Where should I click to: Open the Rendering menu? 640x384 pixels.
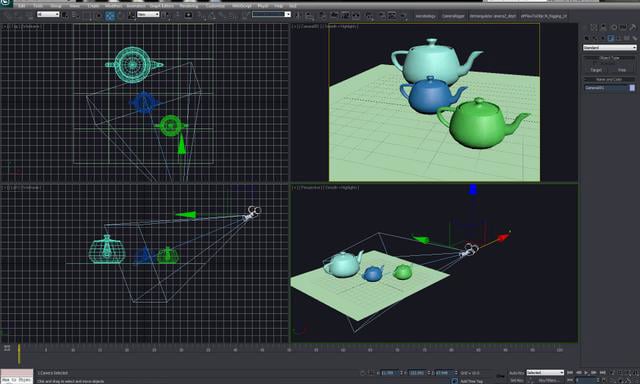coord(189,6)
